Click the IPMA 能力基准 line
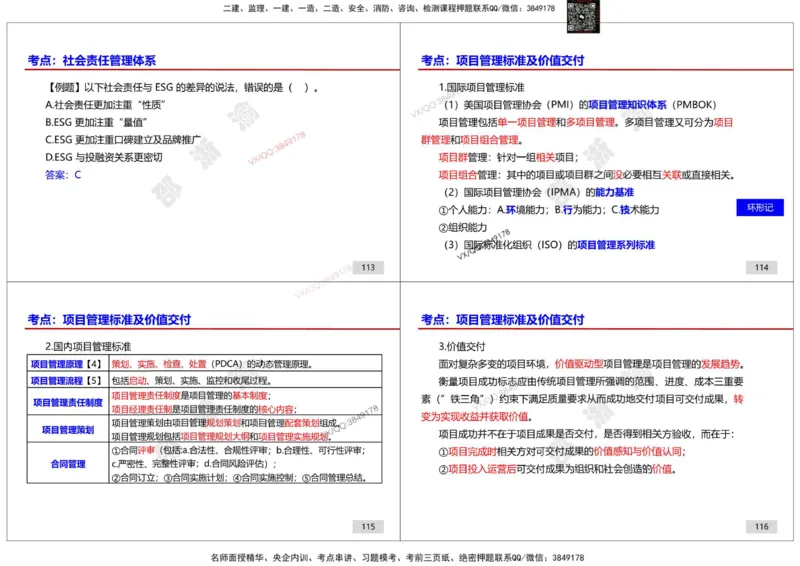Screen dimensions: 800x566 [x=539, y=192]
